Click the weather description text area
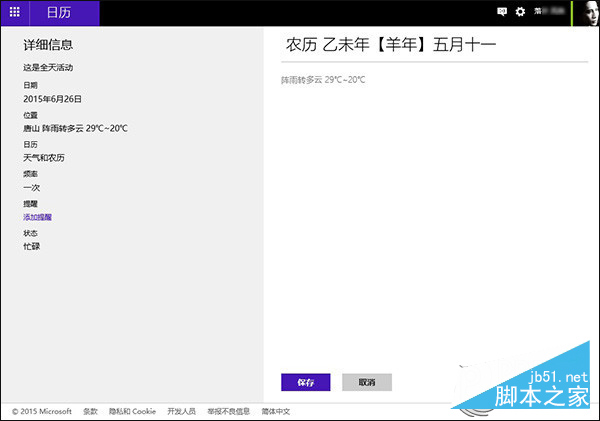This screenshot has width=600, height=421. pyautogui.click(x=323, y=79)
